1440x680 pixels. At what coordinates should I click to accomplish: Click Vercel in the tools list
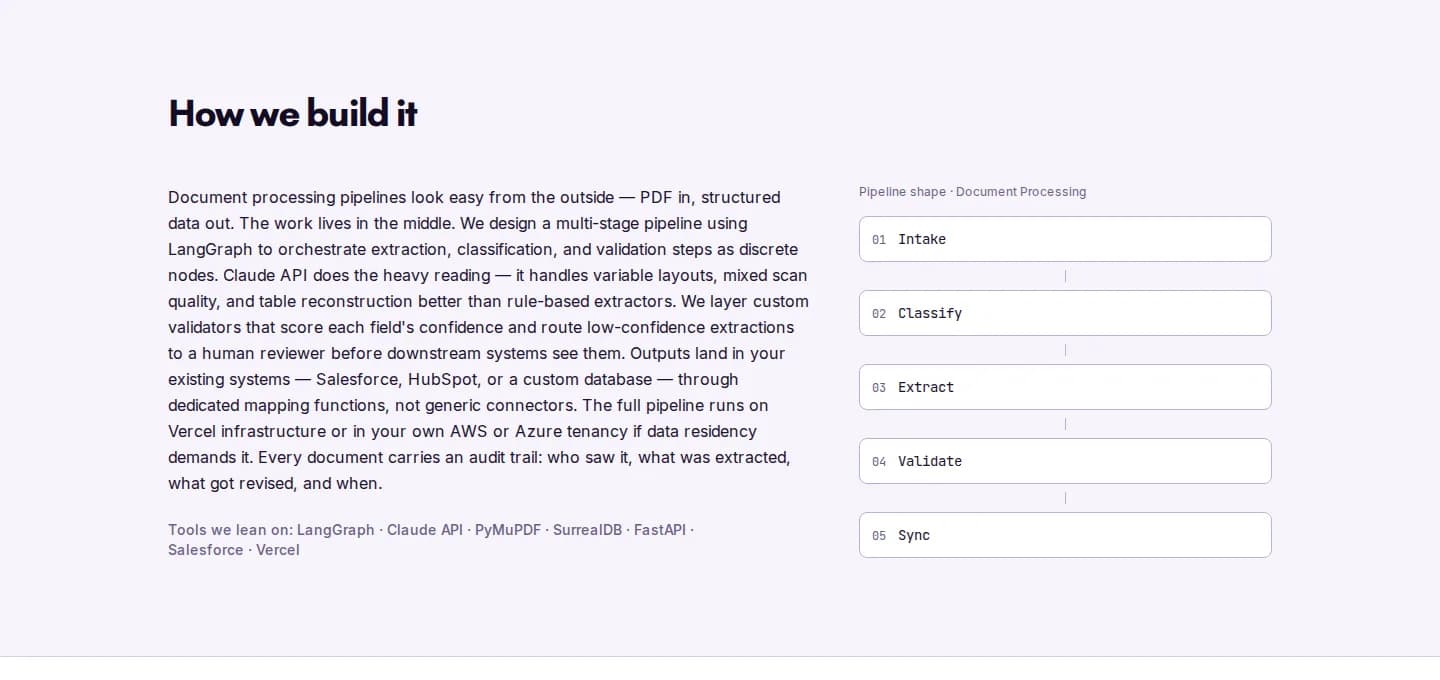[278, 550]
